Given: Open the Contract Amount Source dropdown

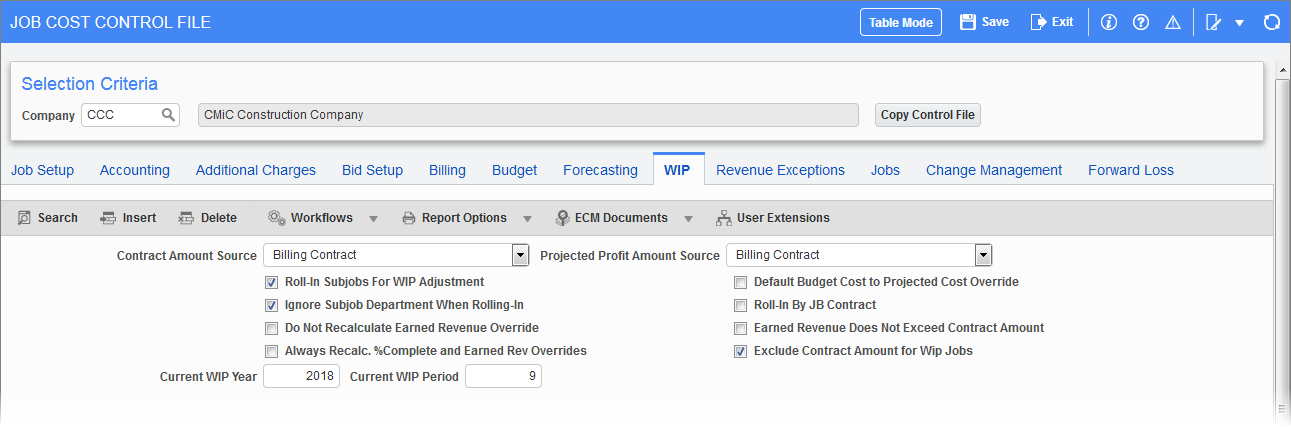Looking at the screenshot, I should (x=520, y=255).
